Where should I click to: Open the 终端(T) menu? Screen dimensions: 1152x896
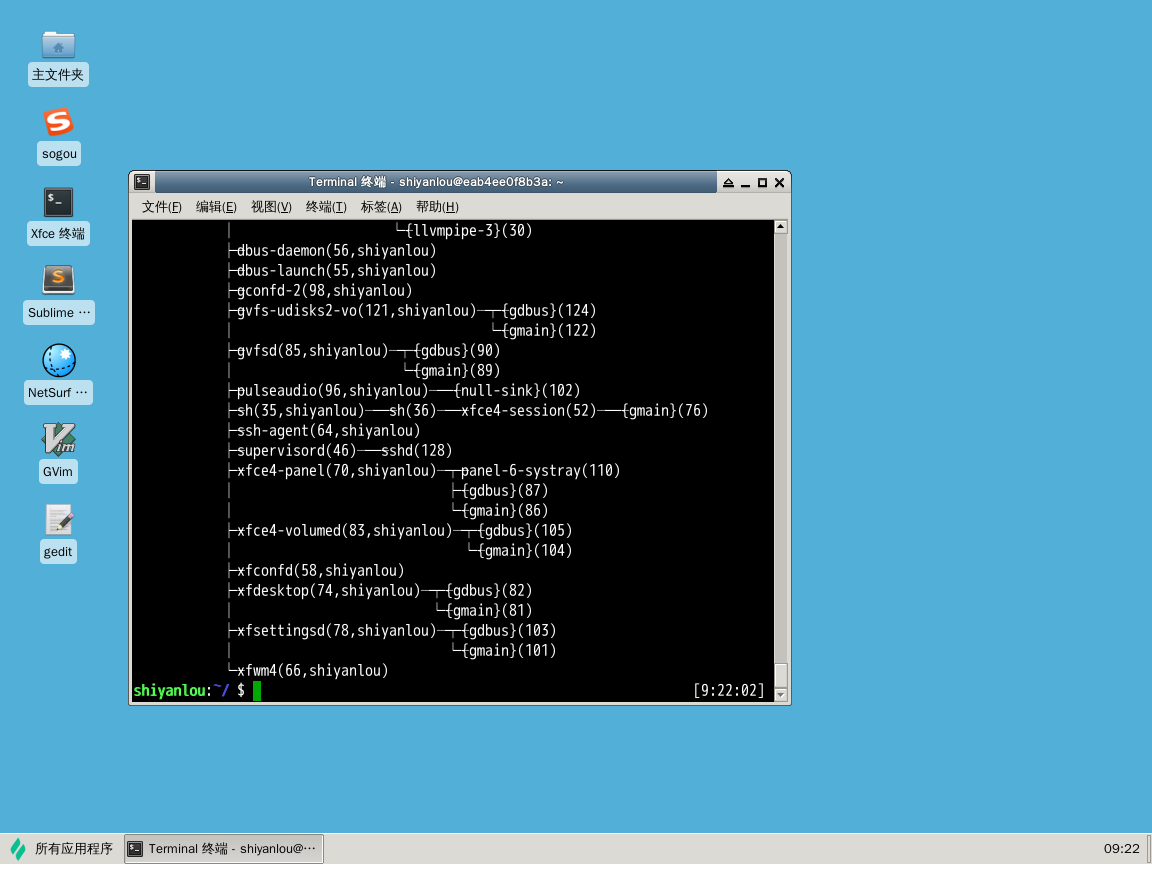click(325, 206)
